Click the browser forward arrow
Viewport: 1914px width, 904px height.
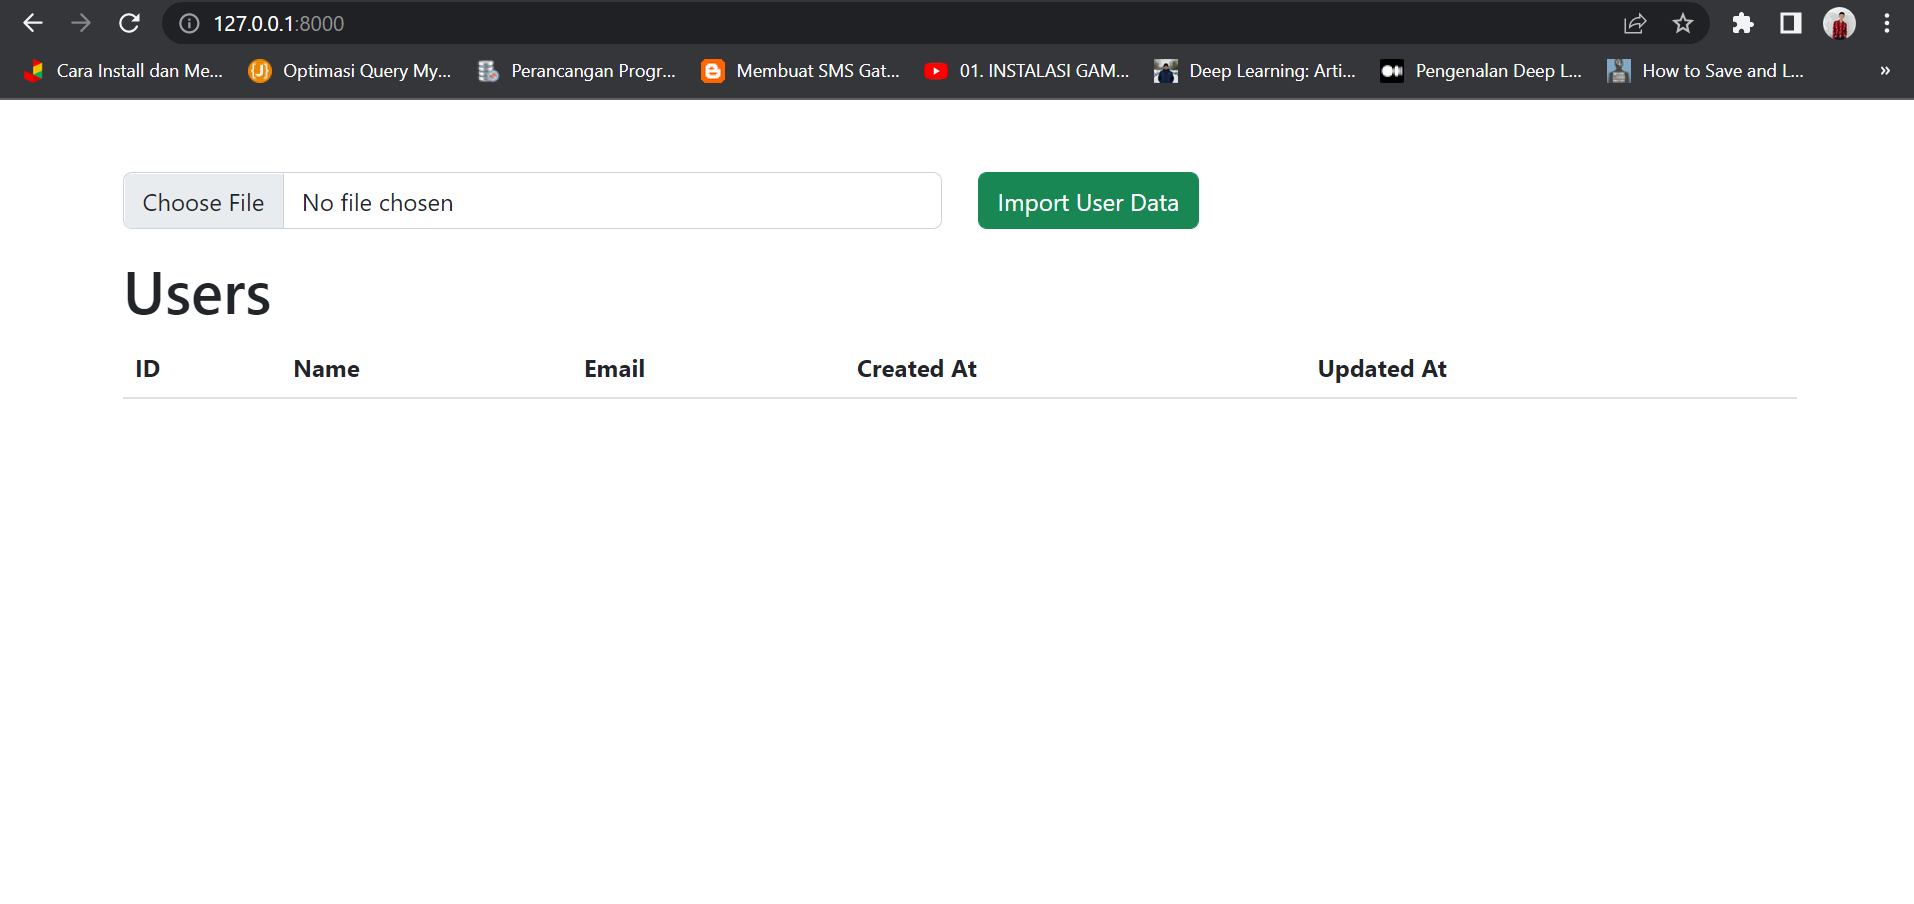point(81,23)
